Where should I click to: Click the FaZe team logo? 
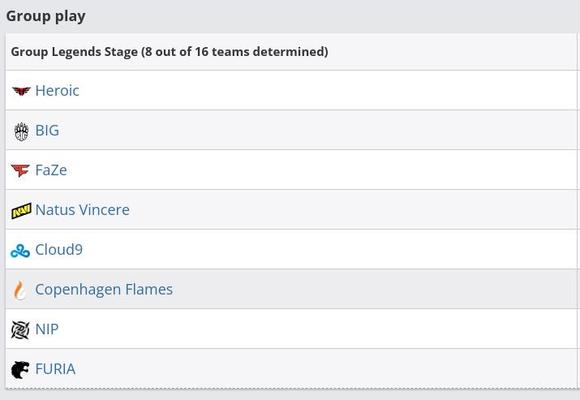[x=20, y=171]
